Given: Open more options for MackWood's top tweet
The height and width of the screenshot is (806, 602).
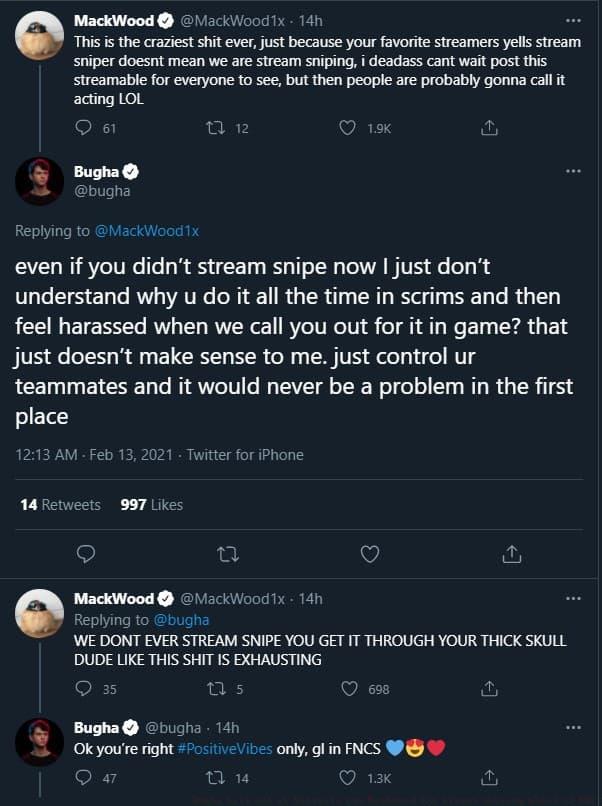Looking at the screenshot, I should [573, 19].
